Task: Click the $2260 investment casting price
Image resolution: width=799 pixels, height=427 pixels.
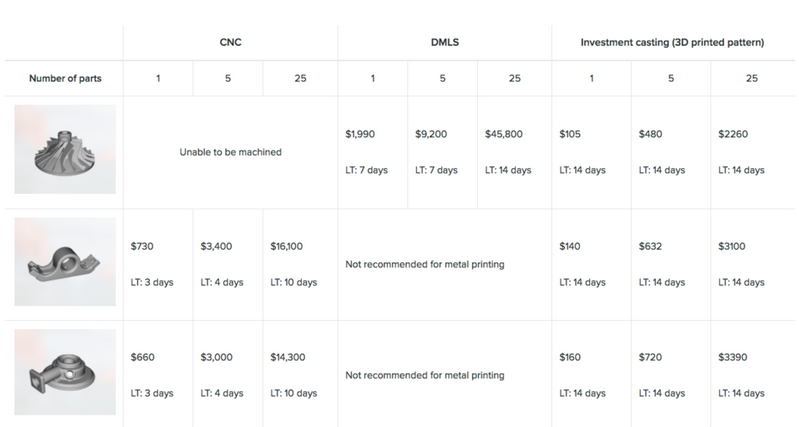Action: (x=733, y=134)
